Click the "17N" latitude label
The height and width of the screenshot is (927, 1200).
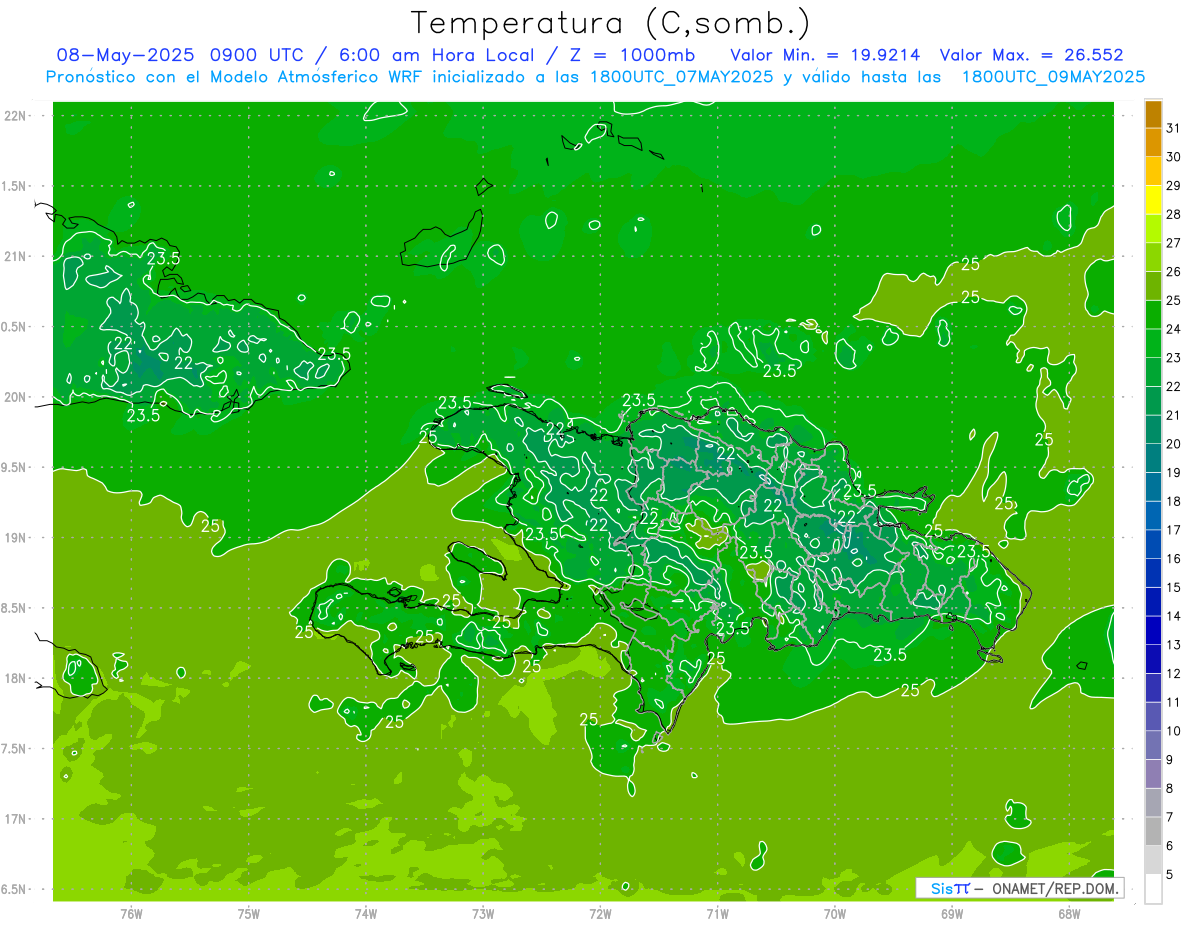(x=17, y=819)
